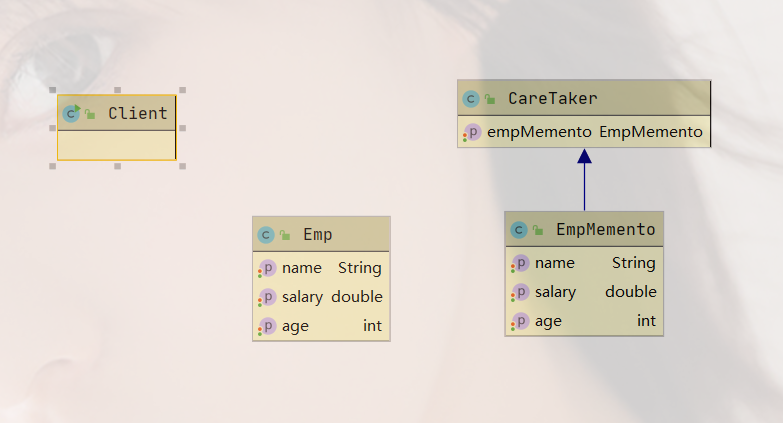Select the empMemento property name in CareTaker

click(x=539, y=132)
